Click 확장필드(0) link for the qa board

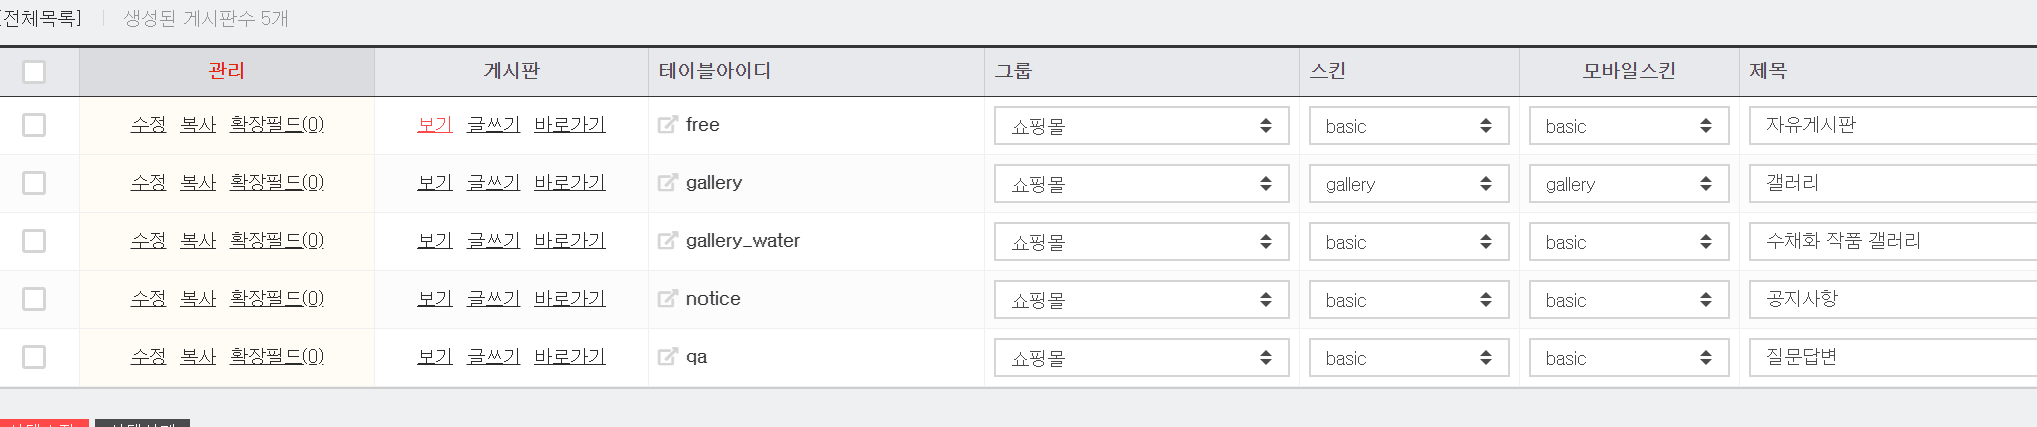pyautogui.click(x=277, y=357)
